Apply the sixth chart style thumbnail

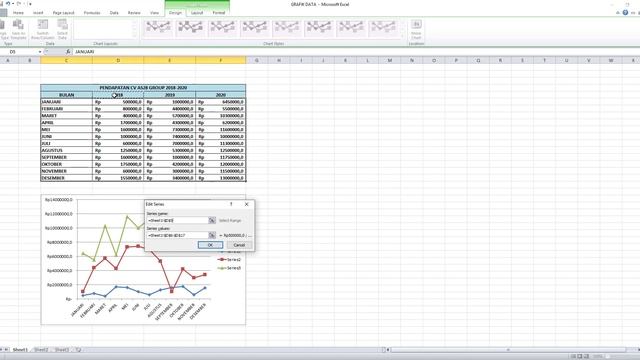click(319, 28)
